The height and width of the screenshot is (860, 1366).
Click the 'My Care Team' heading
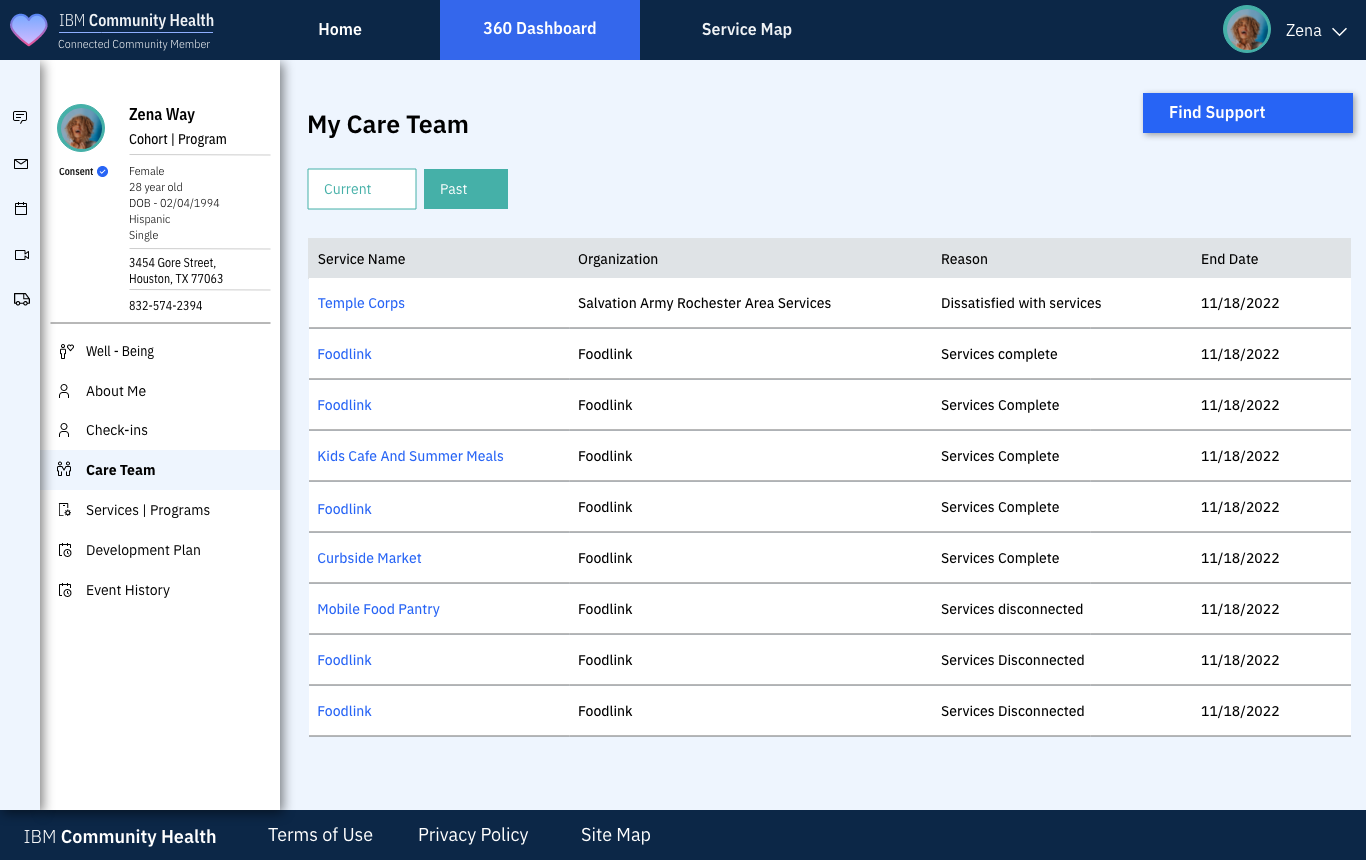click(388, 125)
